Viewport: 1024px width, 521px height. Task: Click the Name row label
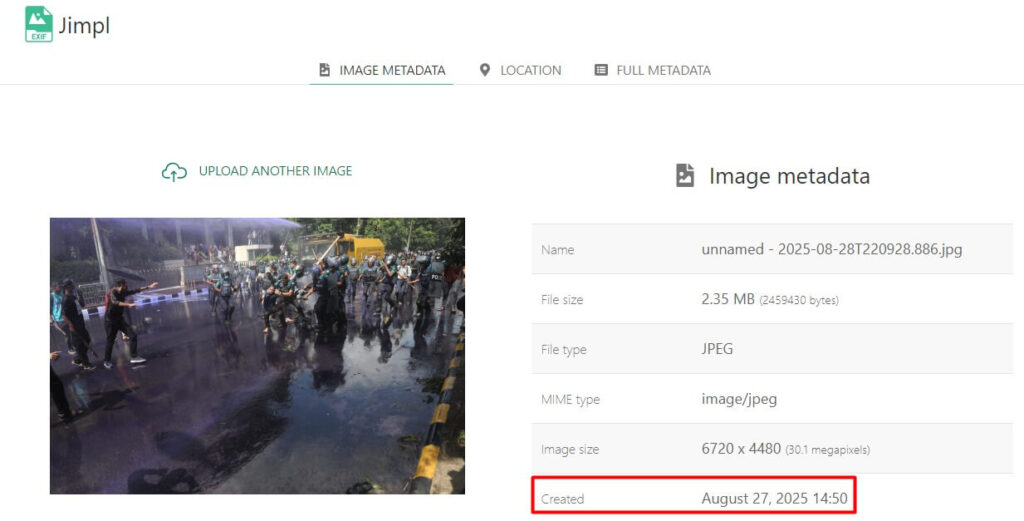(x=558, y=250)
